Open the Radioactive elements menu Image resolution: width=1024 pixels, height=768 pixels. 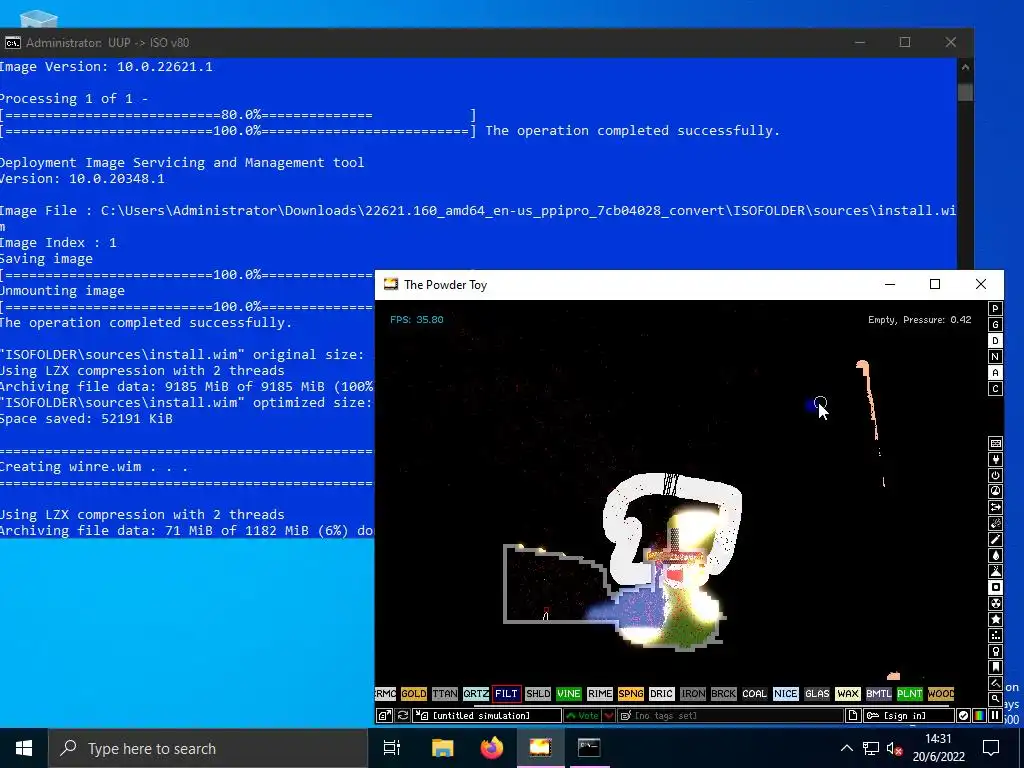tap(995, 603)
